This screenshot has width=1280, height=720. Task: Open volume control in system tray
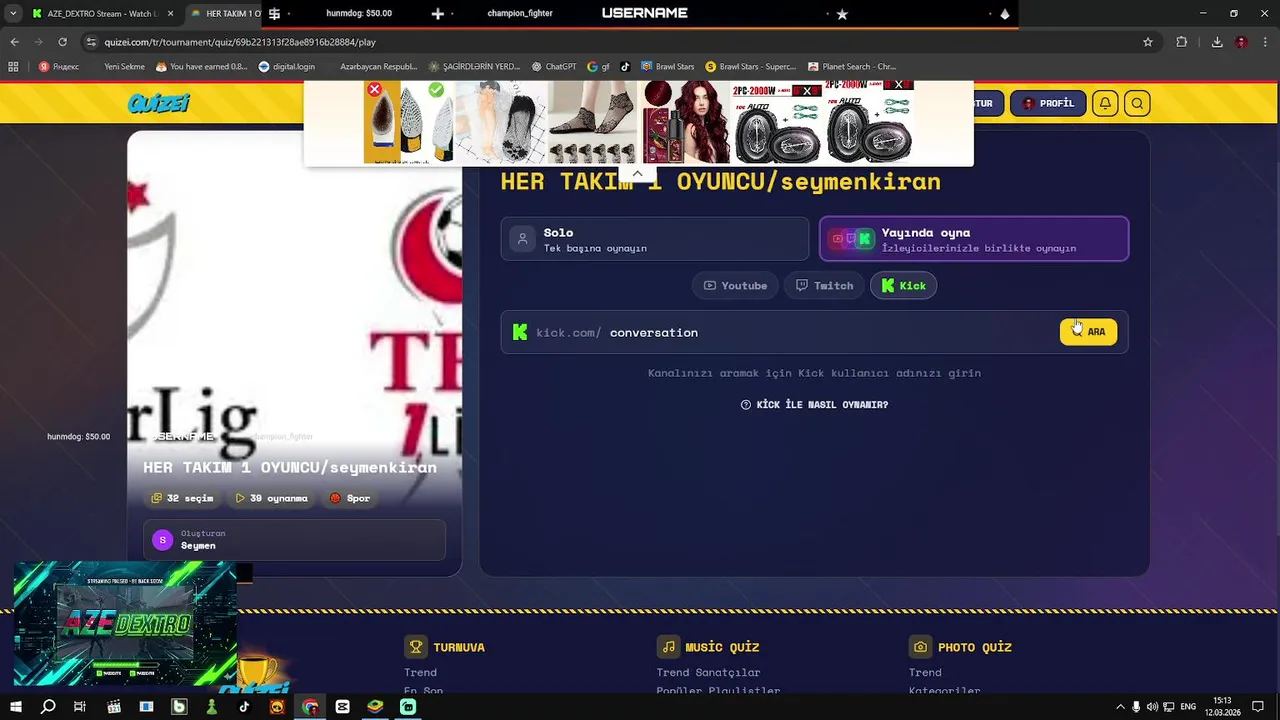click(x=1152, y=707)
